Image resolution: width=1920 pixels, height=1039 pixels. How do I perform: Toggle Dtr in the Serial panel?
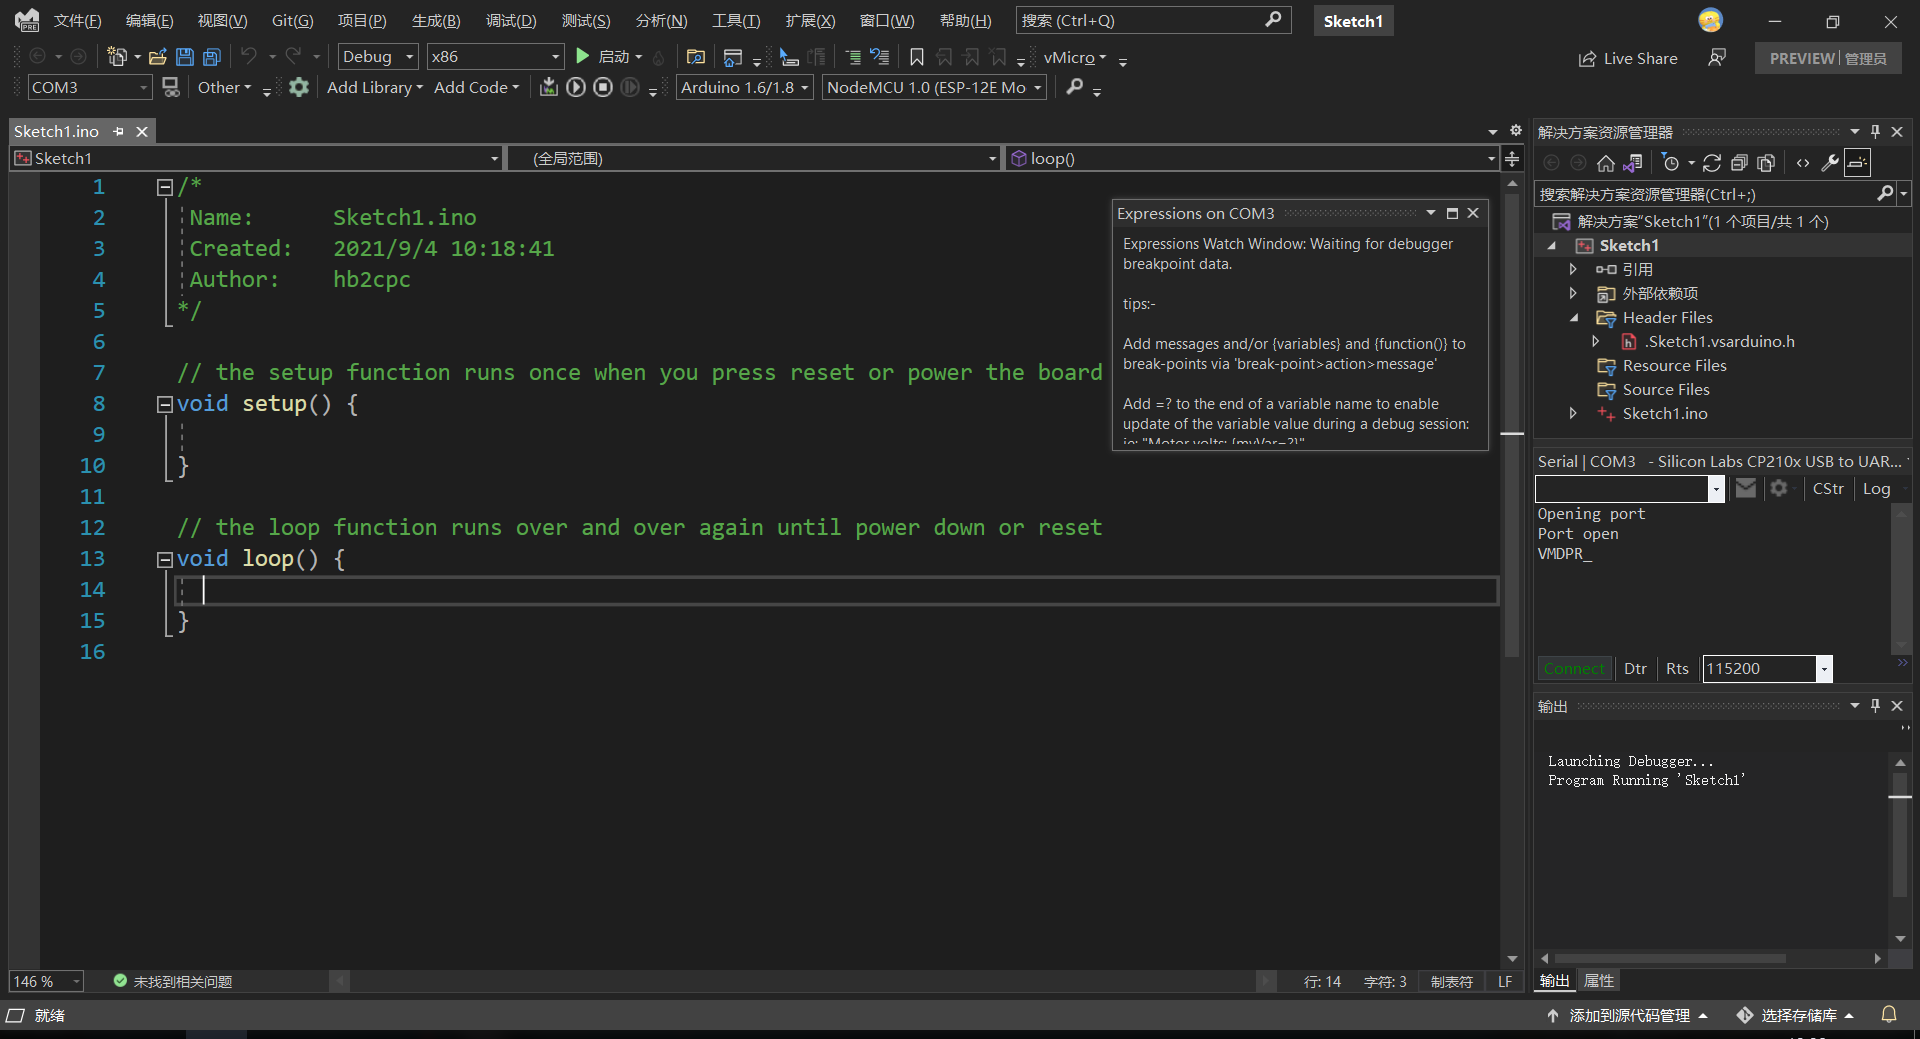point(1636,668)
